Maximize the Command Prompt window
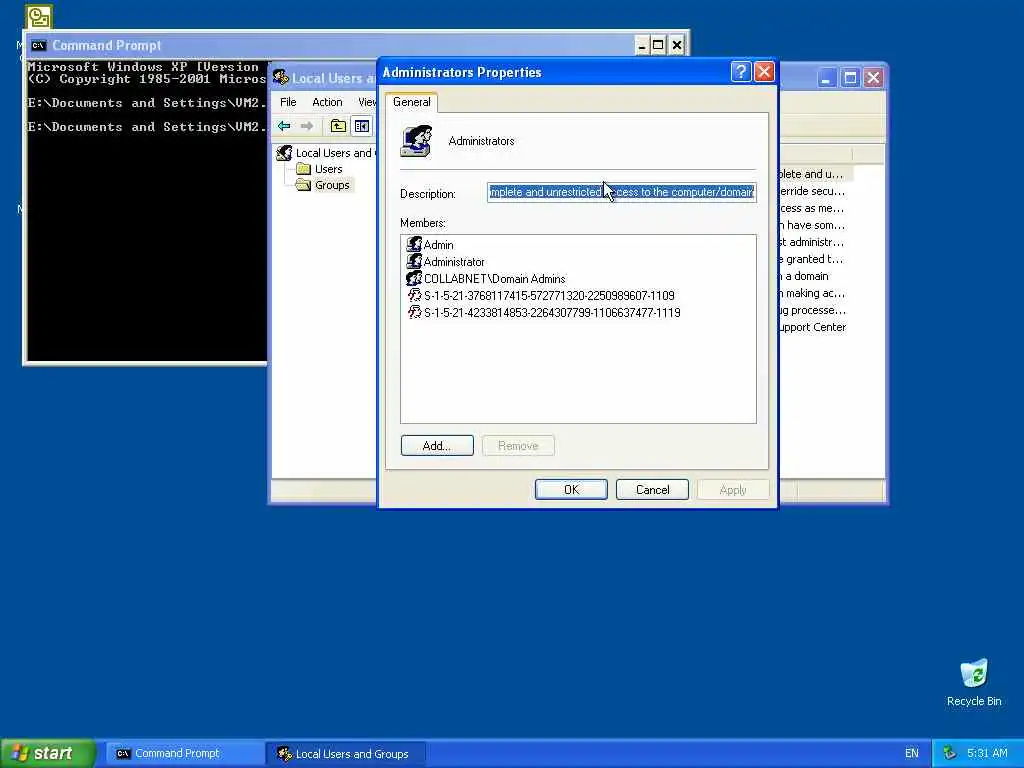The width and height of the screenshot is (1024, 768). click(658, 45)
